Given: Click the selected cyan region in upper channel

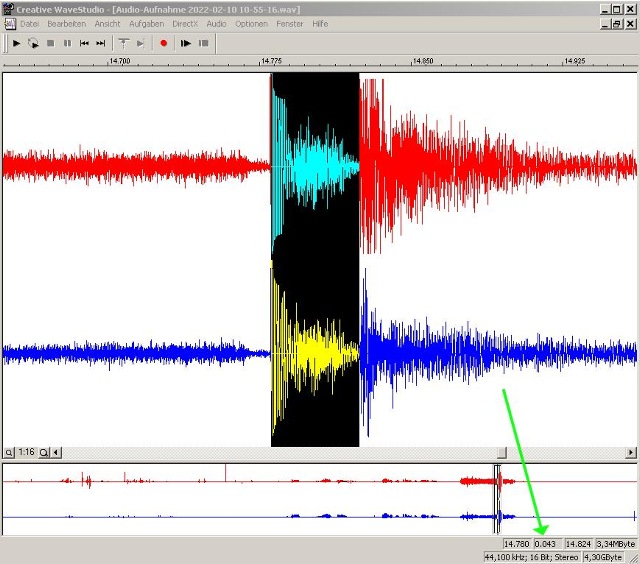Looking at the screenshot, I should (x=315, y=165).
